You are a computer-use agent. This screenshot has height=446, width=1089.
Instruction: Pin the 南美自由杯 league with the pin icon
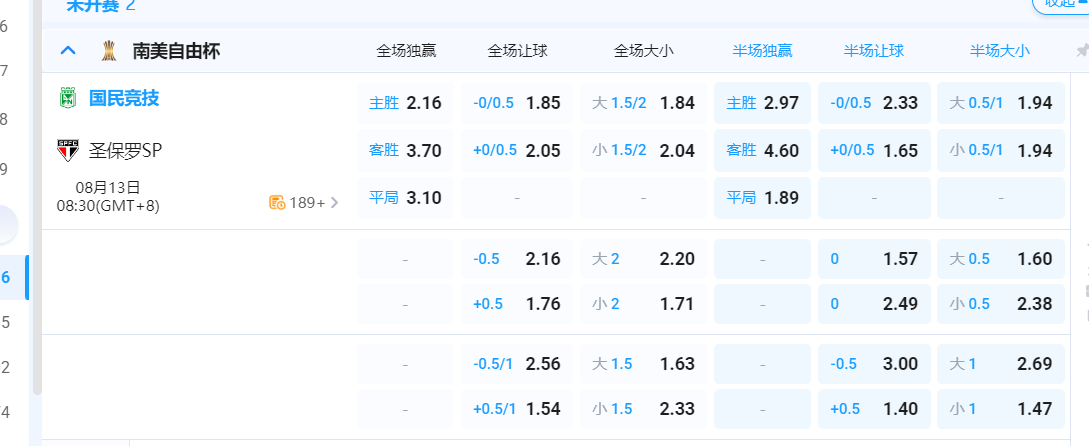[1082, 51]
